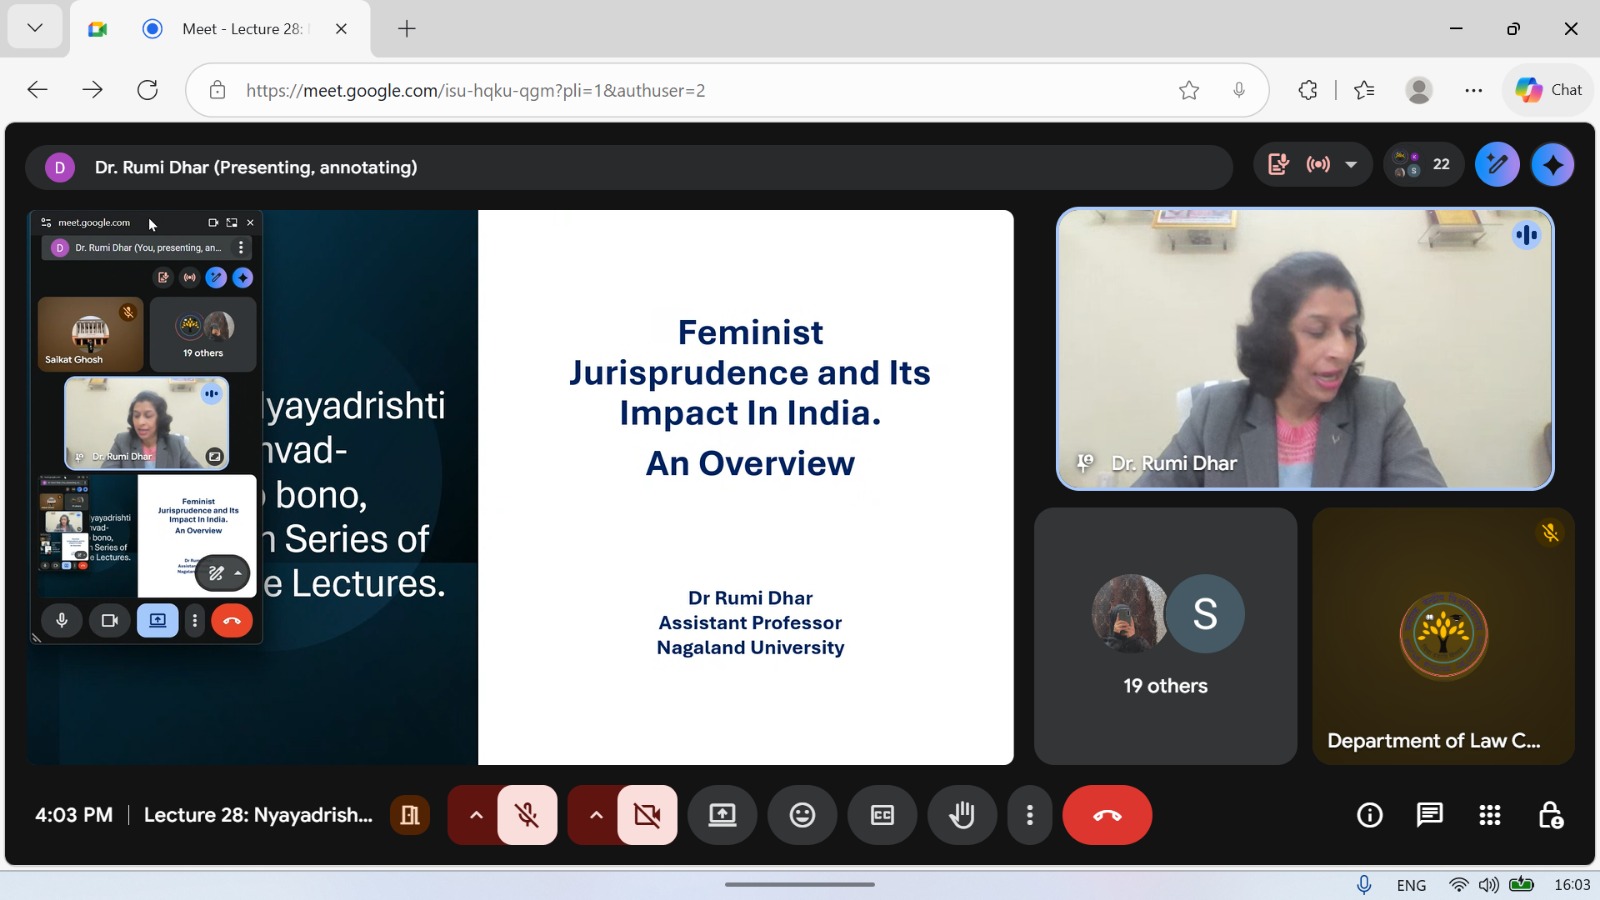Open host controls lock icon
Image resolution: width=1600 pixels, height=900 pixels.
pyautogui.click(x=1550, y=815)
